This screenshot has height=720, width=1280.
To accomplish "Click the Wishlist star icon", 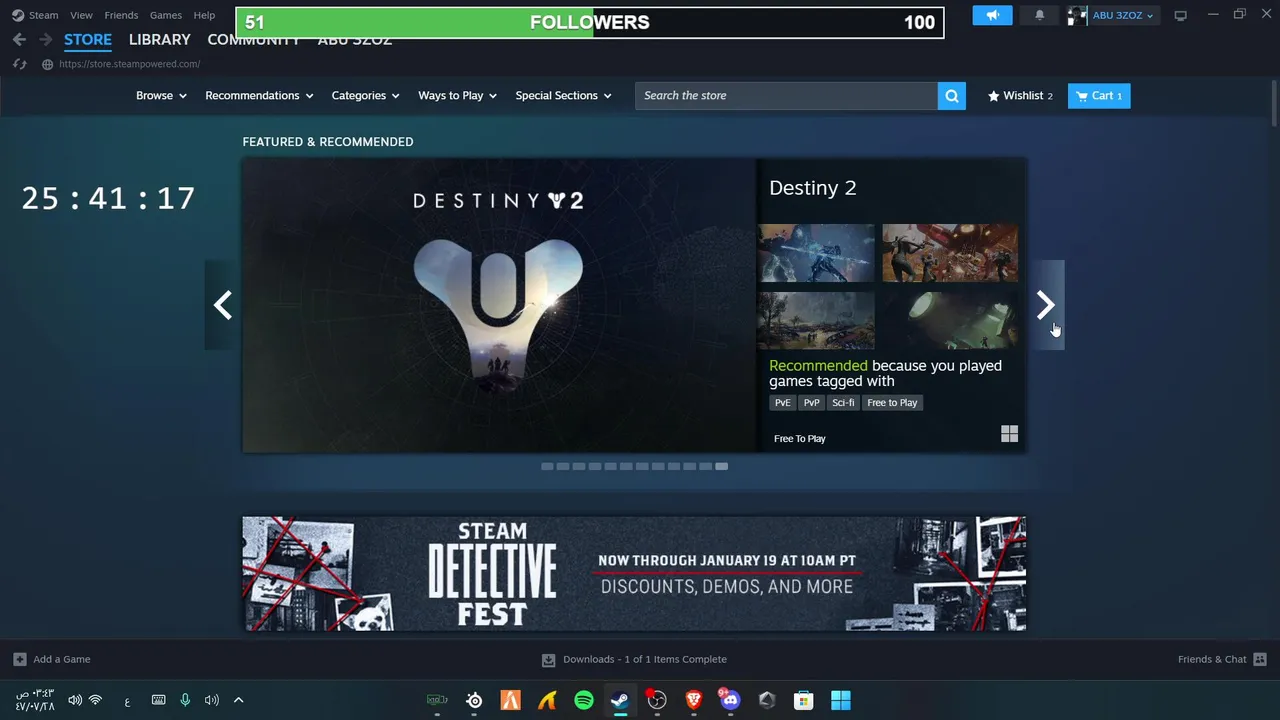I will [x=993, y=96].
